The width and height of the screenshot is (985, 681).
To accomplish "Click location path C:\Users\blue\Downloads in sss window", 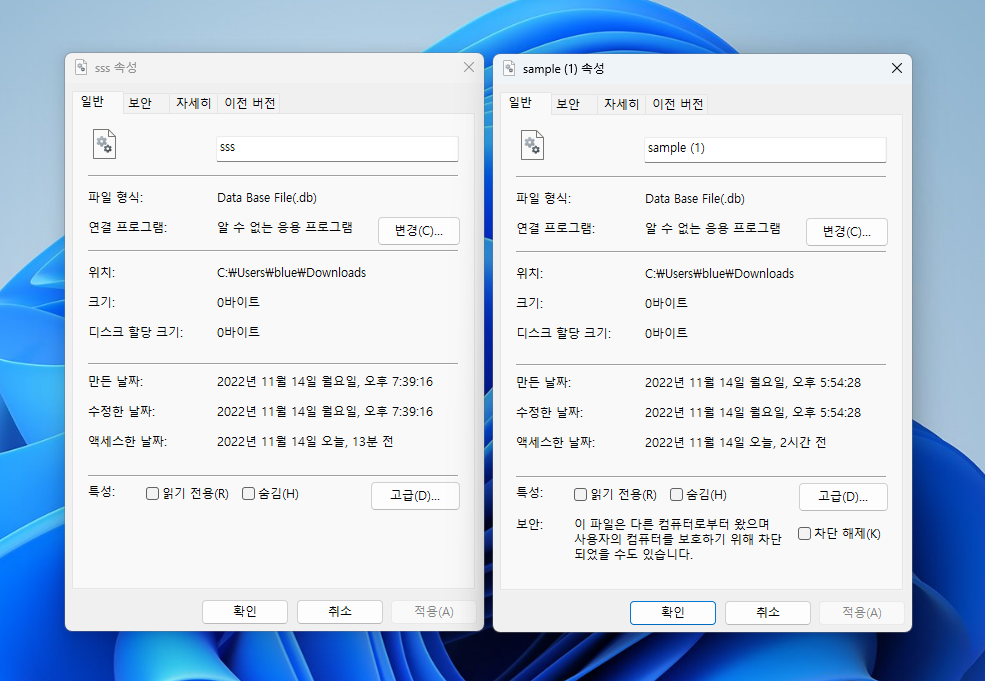I will pyautogui.click(x=291, y=273).
